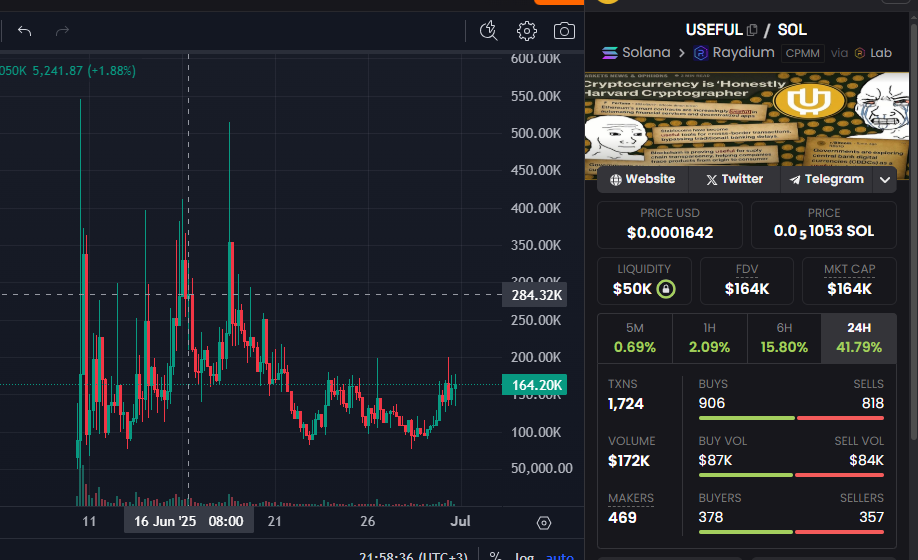Open the quick search lightning icon
This screenshot has width=918, height=560.
pos(488,30)
